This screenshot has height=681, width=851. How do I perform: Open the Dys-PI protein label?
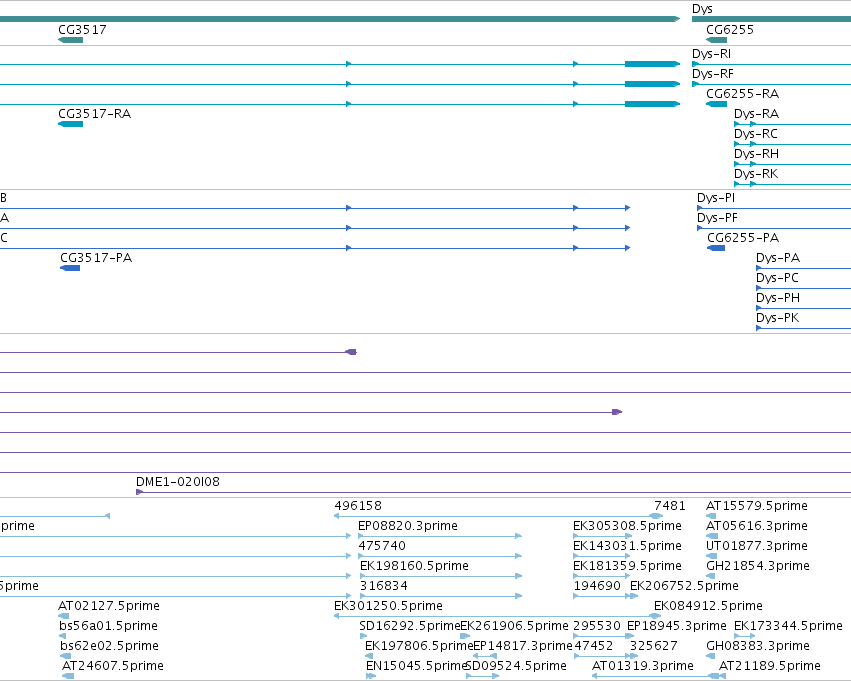[x=716, y=198]
